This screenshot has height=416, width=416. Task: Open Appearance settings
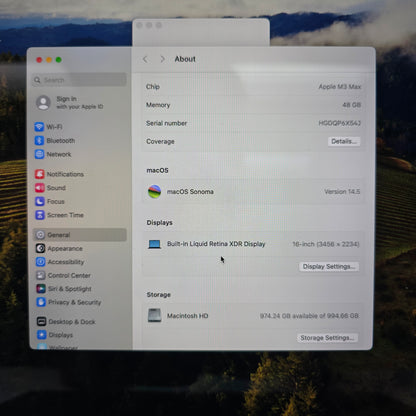pos(59,248)
